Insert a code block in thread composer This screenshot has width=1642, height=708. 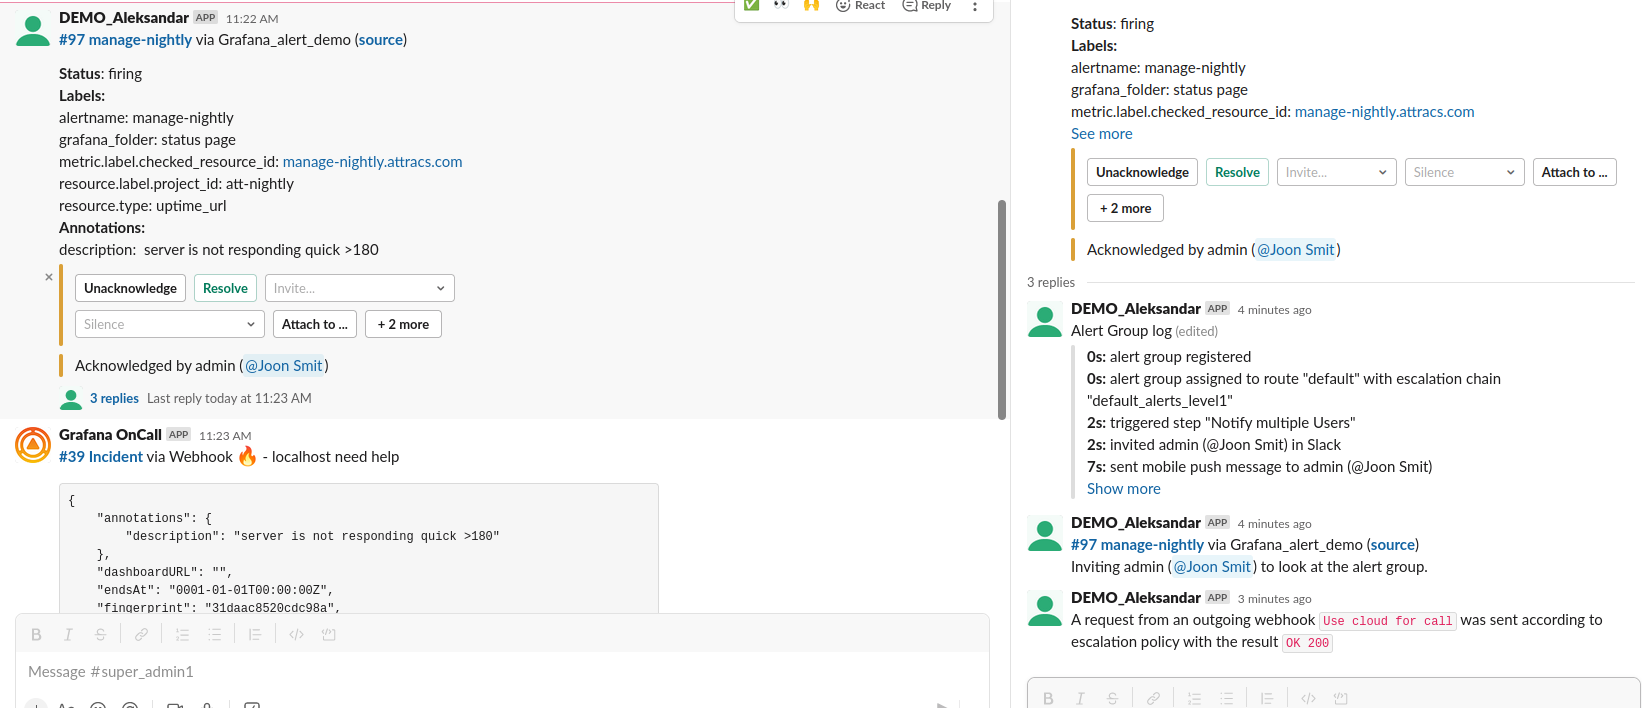point(1340,698)
